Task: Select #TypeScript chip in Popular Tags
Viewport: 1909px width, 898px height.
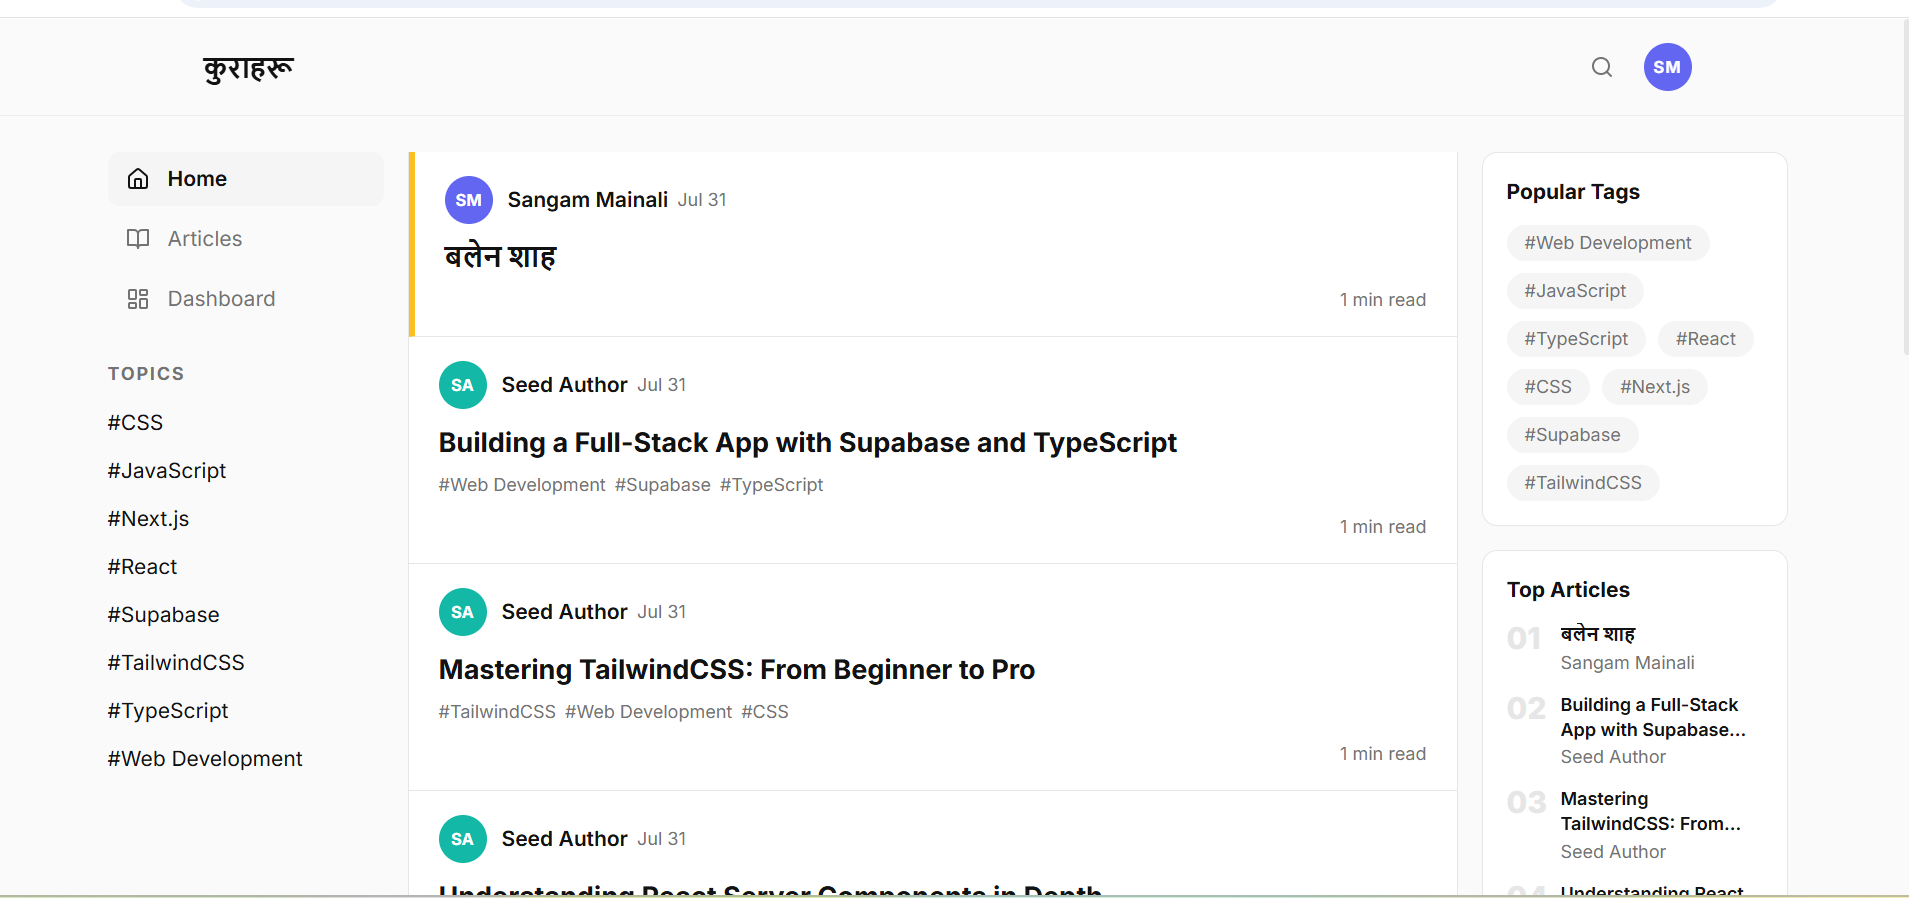Action: (x=1576, y=339)
